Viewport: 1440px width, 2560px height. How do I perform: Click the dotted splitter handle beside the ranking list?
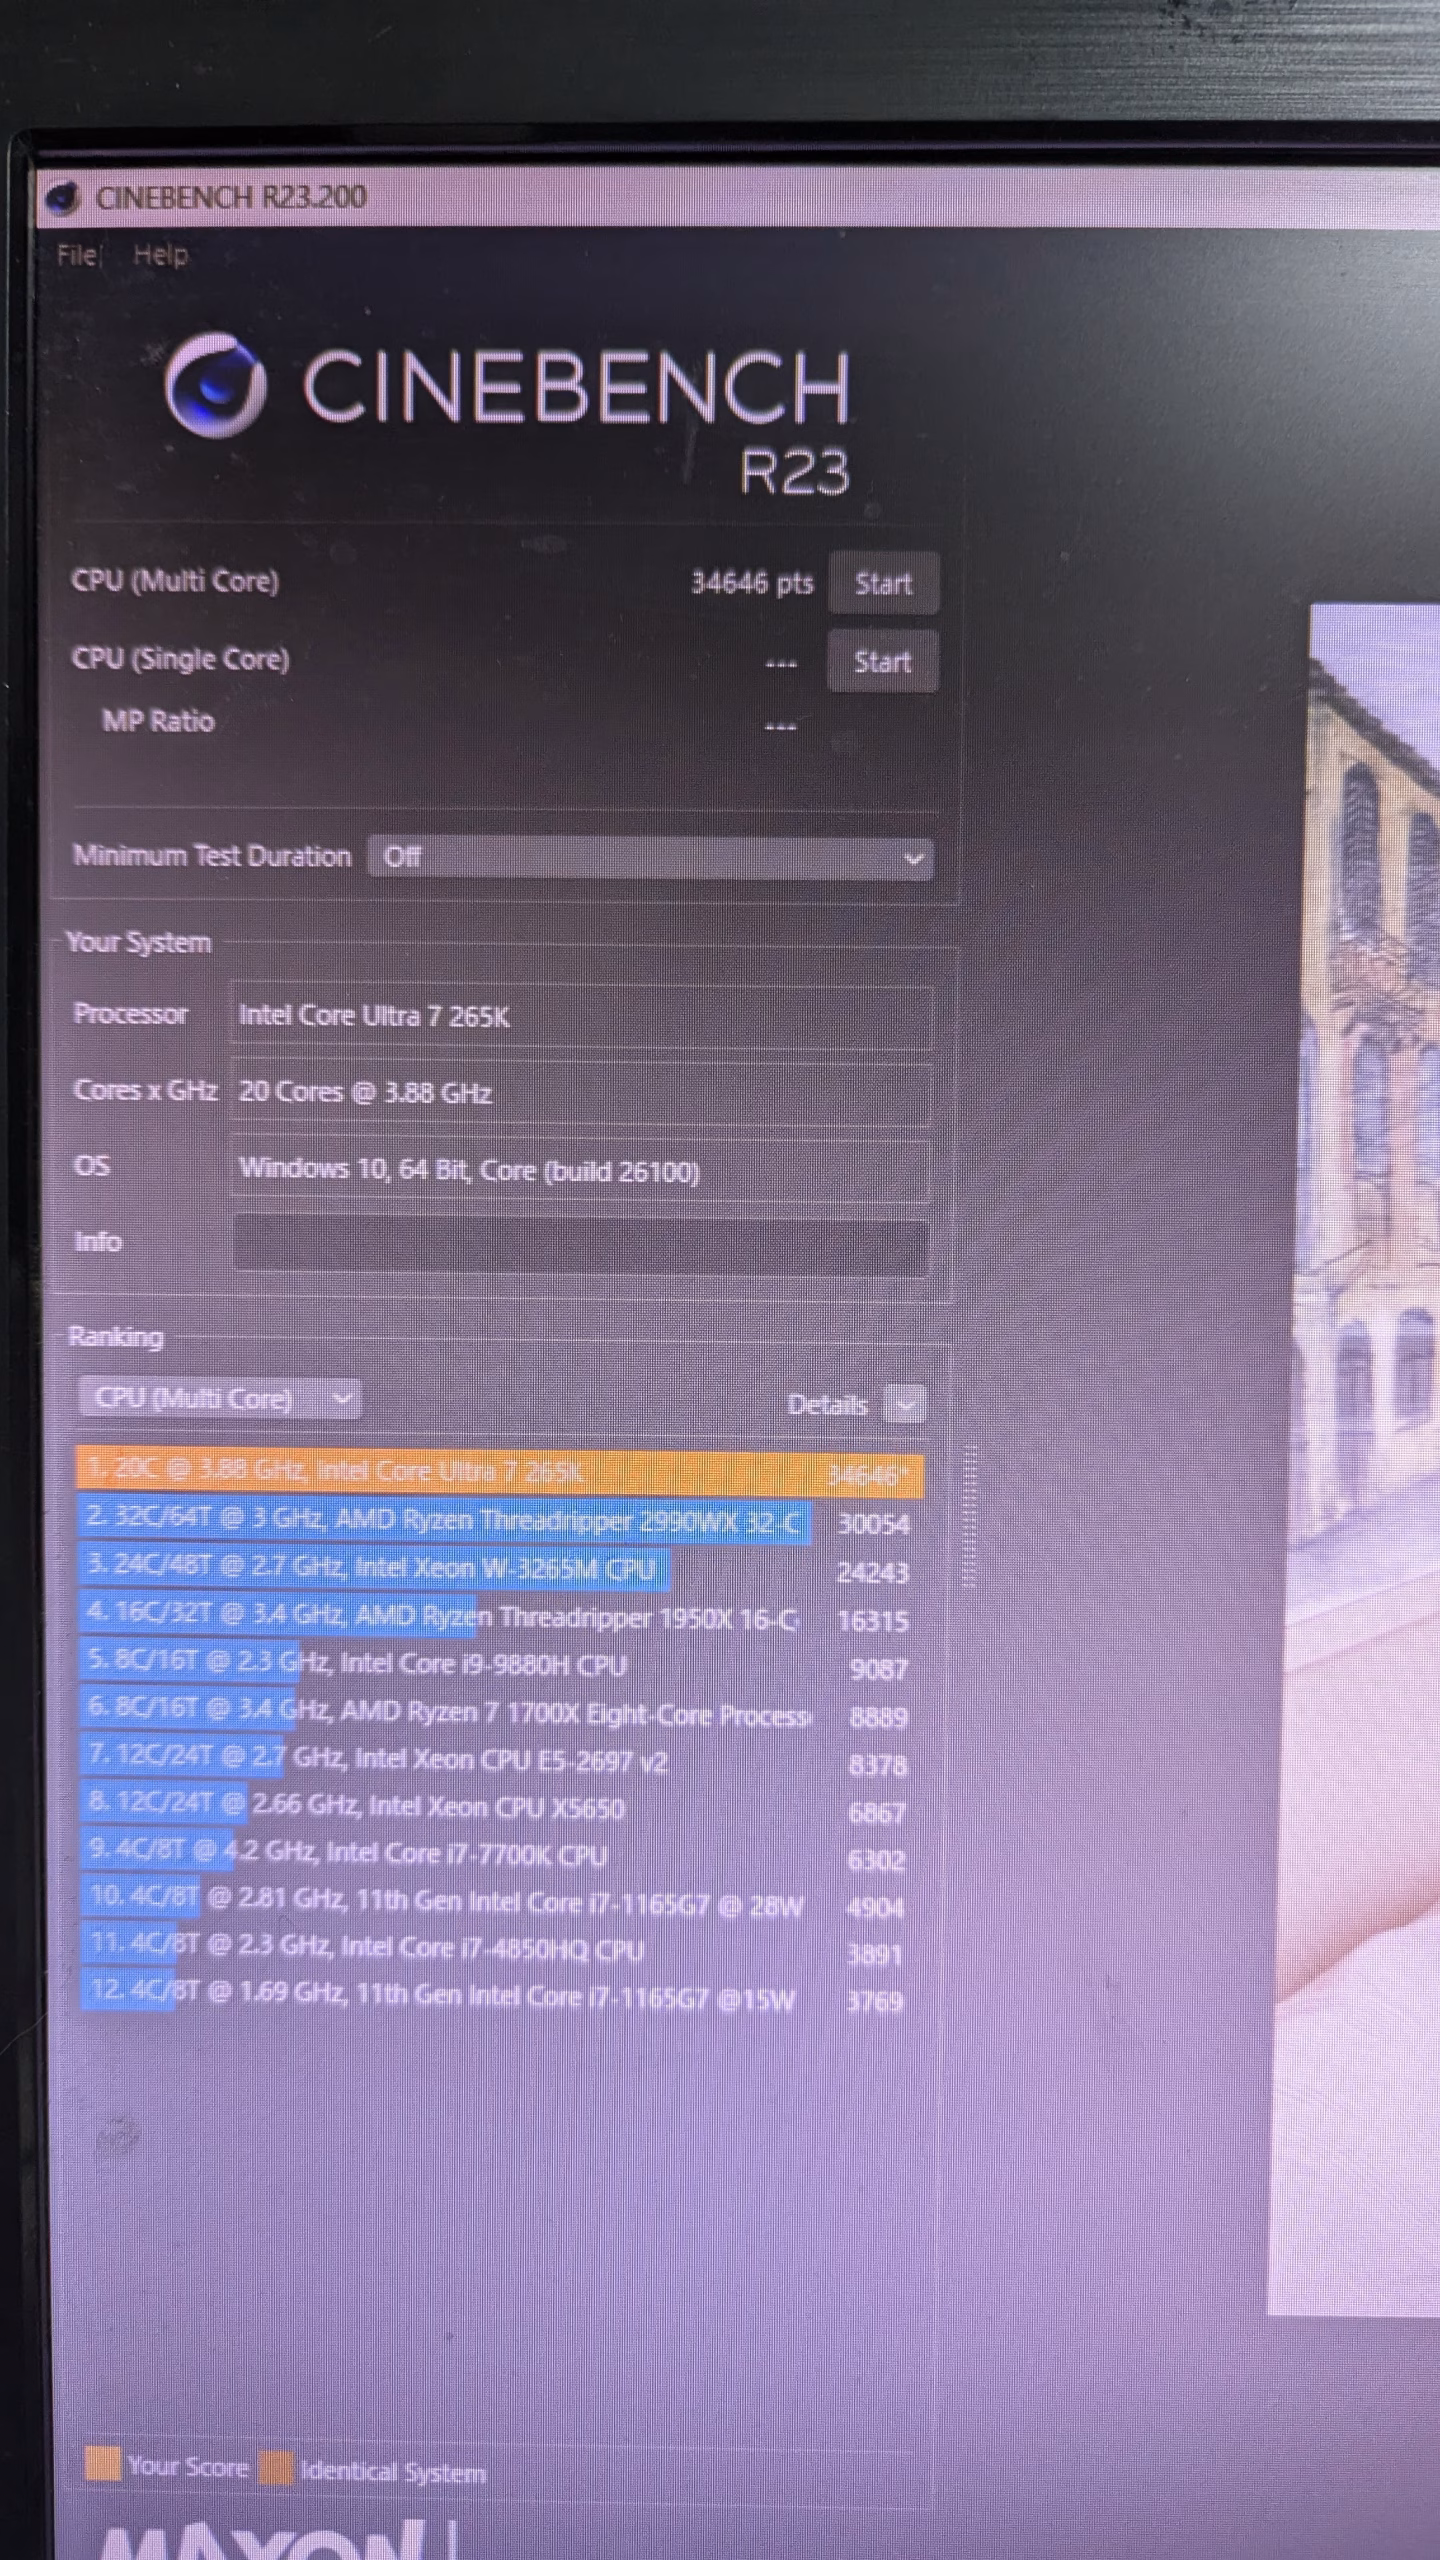[969, 1515]
